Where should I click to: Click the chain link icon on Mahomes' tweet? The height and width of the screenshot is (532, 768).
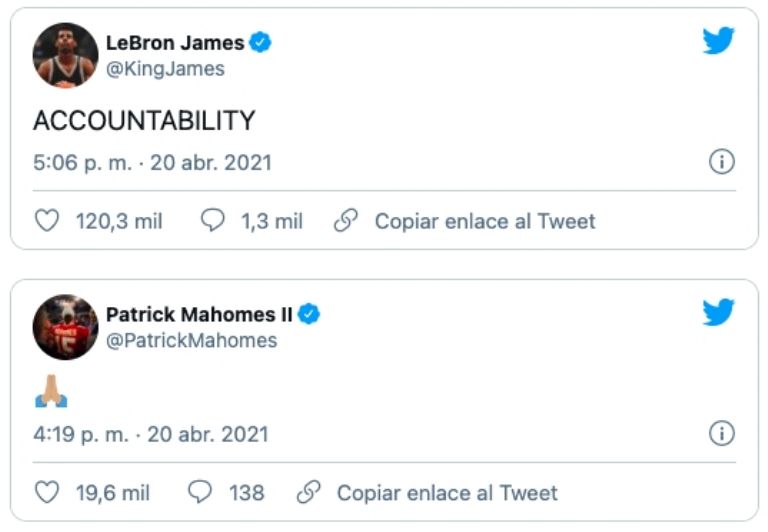[309, 492]
